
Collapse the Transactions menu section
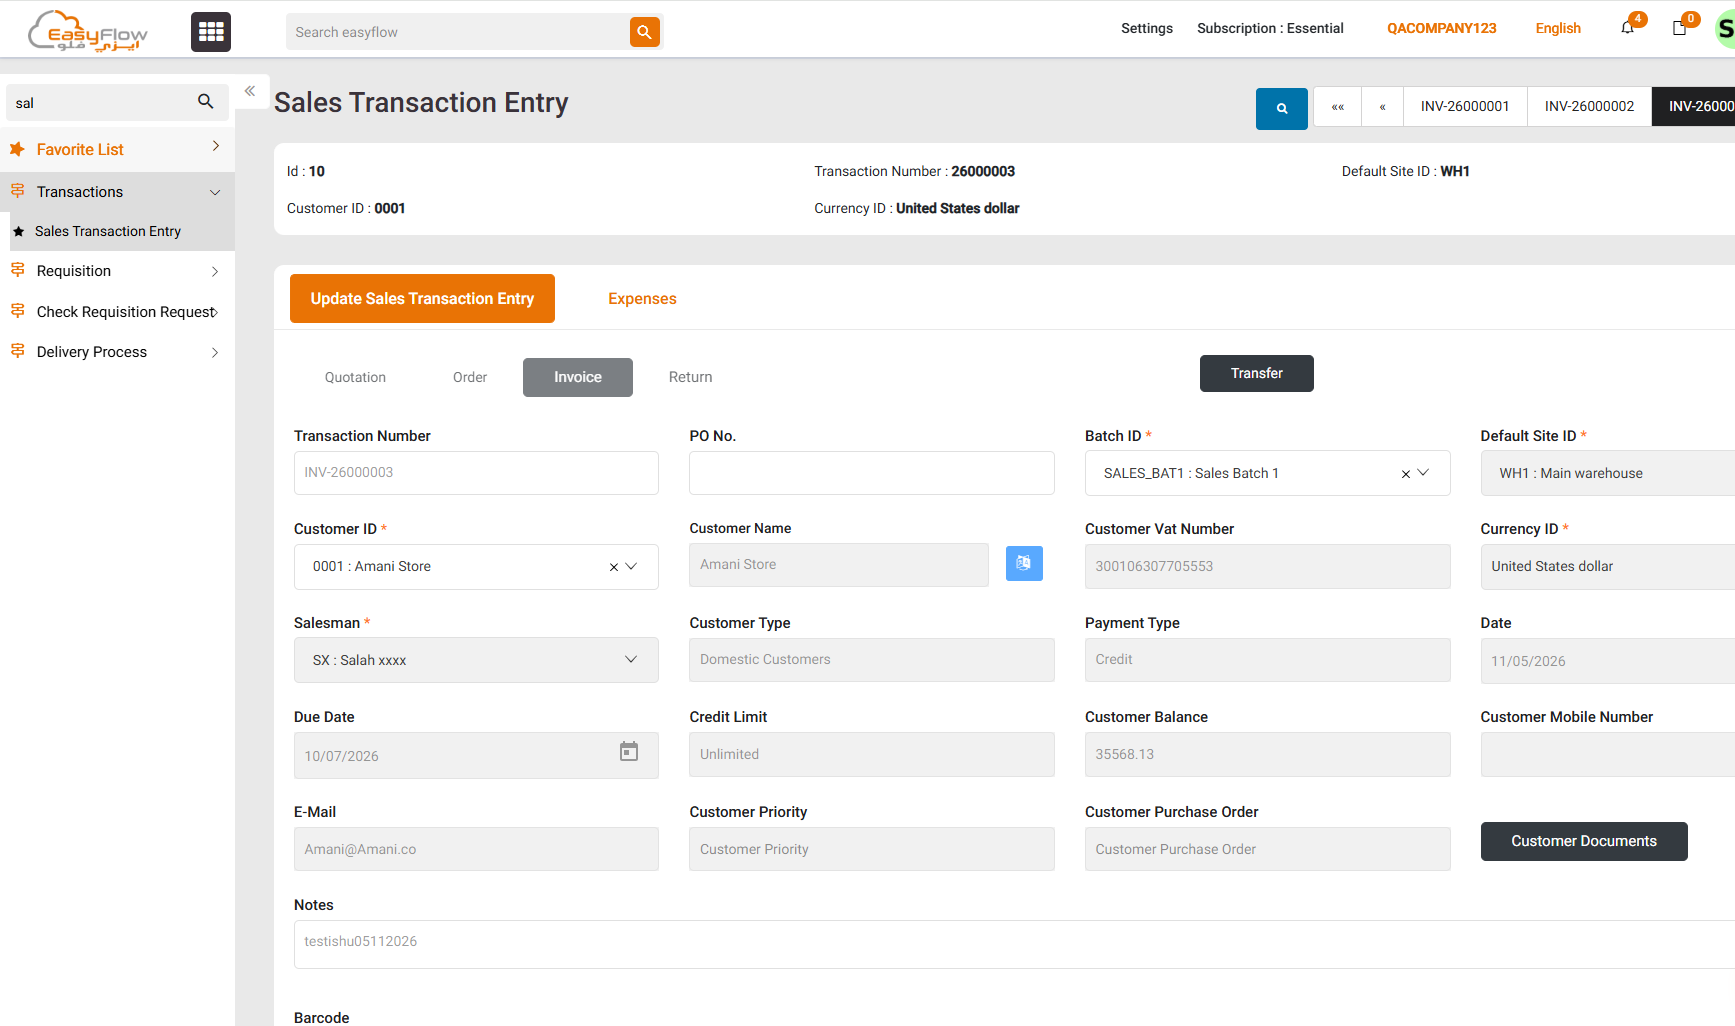pos(215,192)
